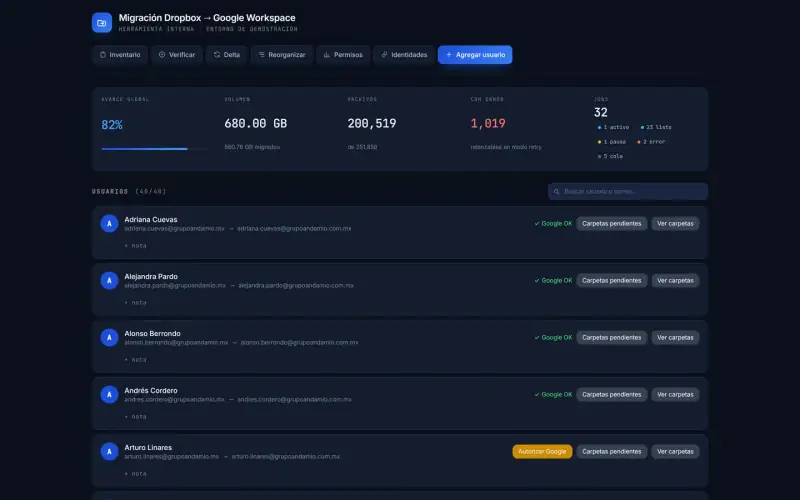Select Alejandra Pardo avatar icon
Screen dimensions: 800x500
coord(109,281)
